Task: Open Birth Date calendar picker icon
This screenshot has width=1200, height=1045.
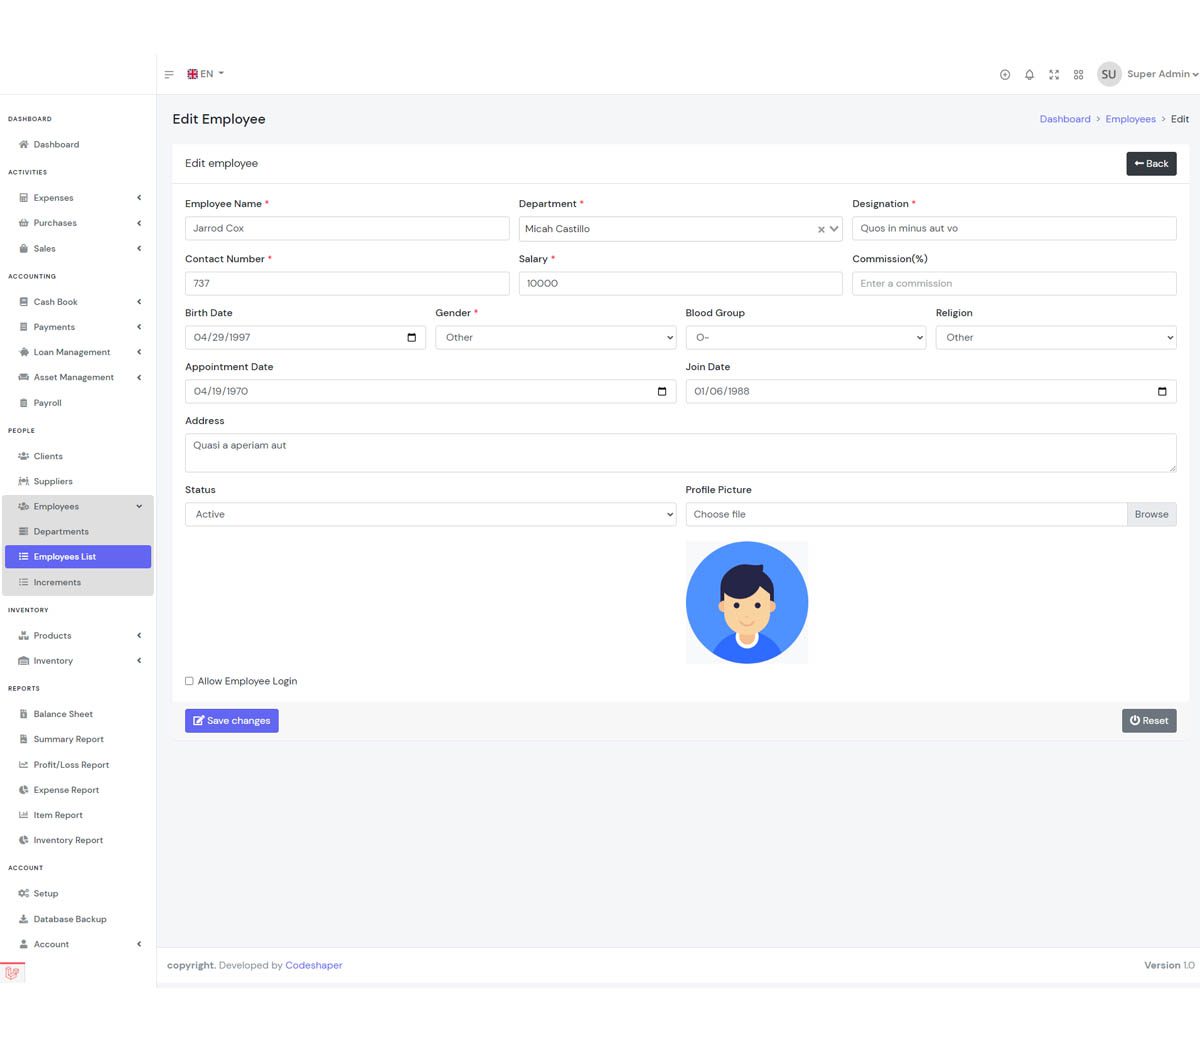Action: tap(411, 338)
